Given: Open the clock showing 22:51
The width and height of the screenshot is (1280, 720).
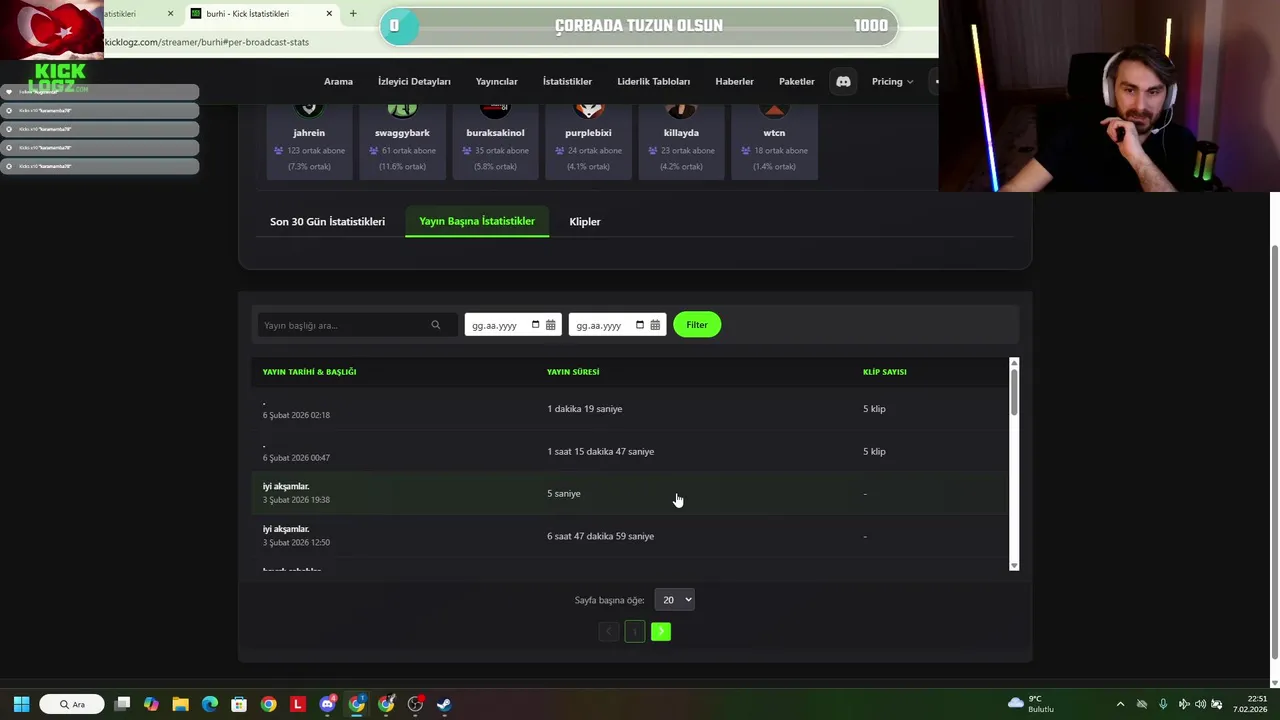Looking at the screenshot, I should (1250, 704).
